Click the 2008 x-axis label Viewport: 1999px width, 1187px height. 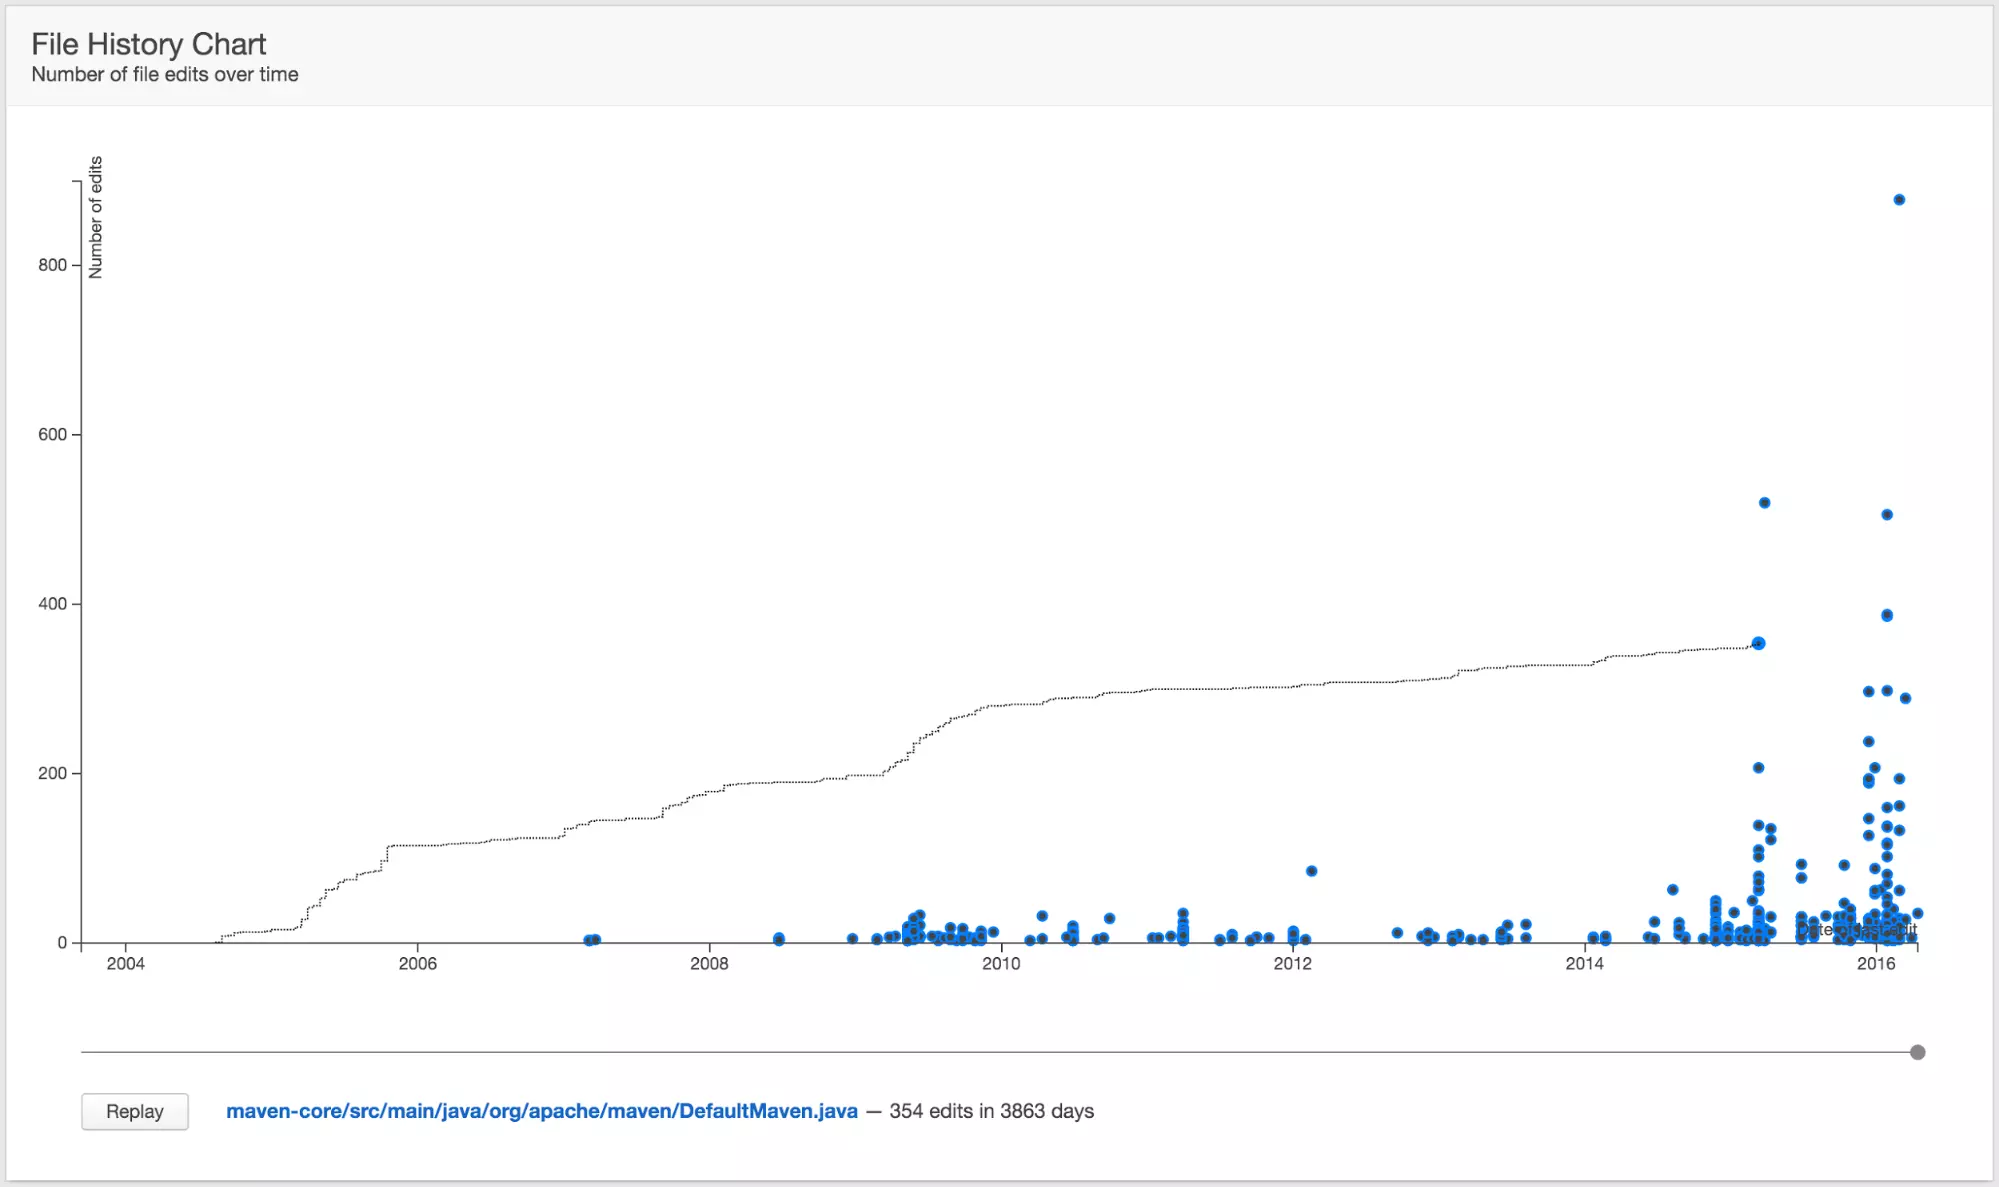(x=709, y=964)
